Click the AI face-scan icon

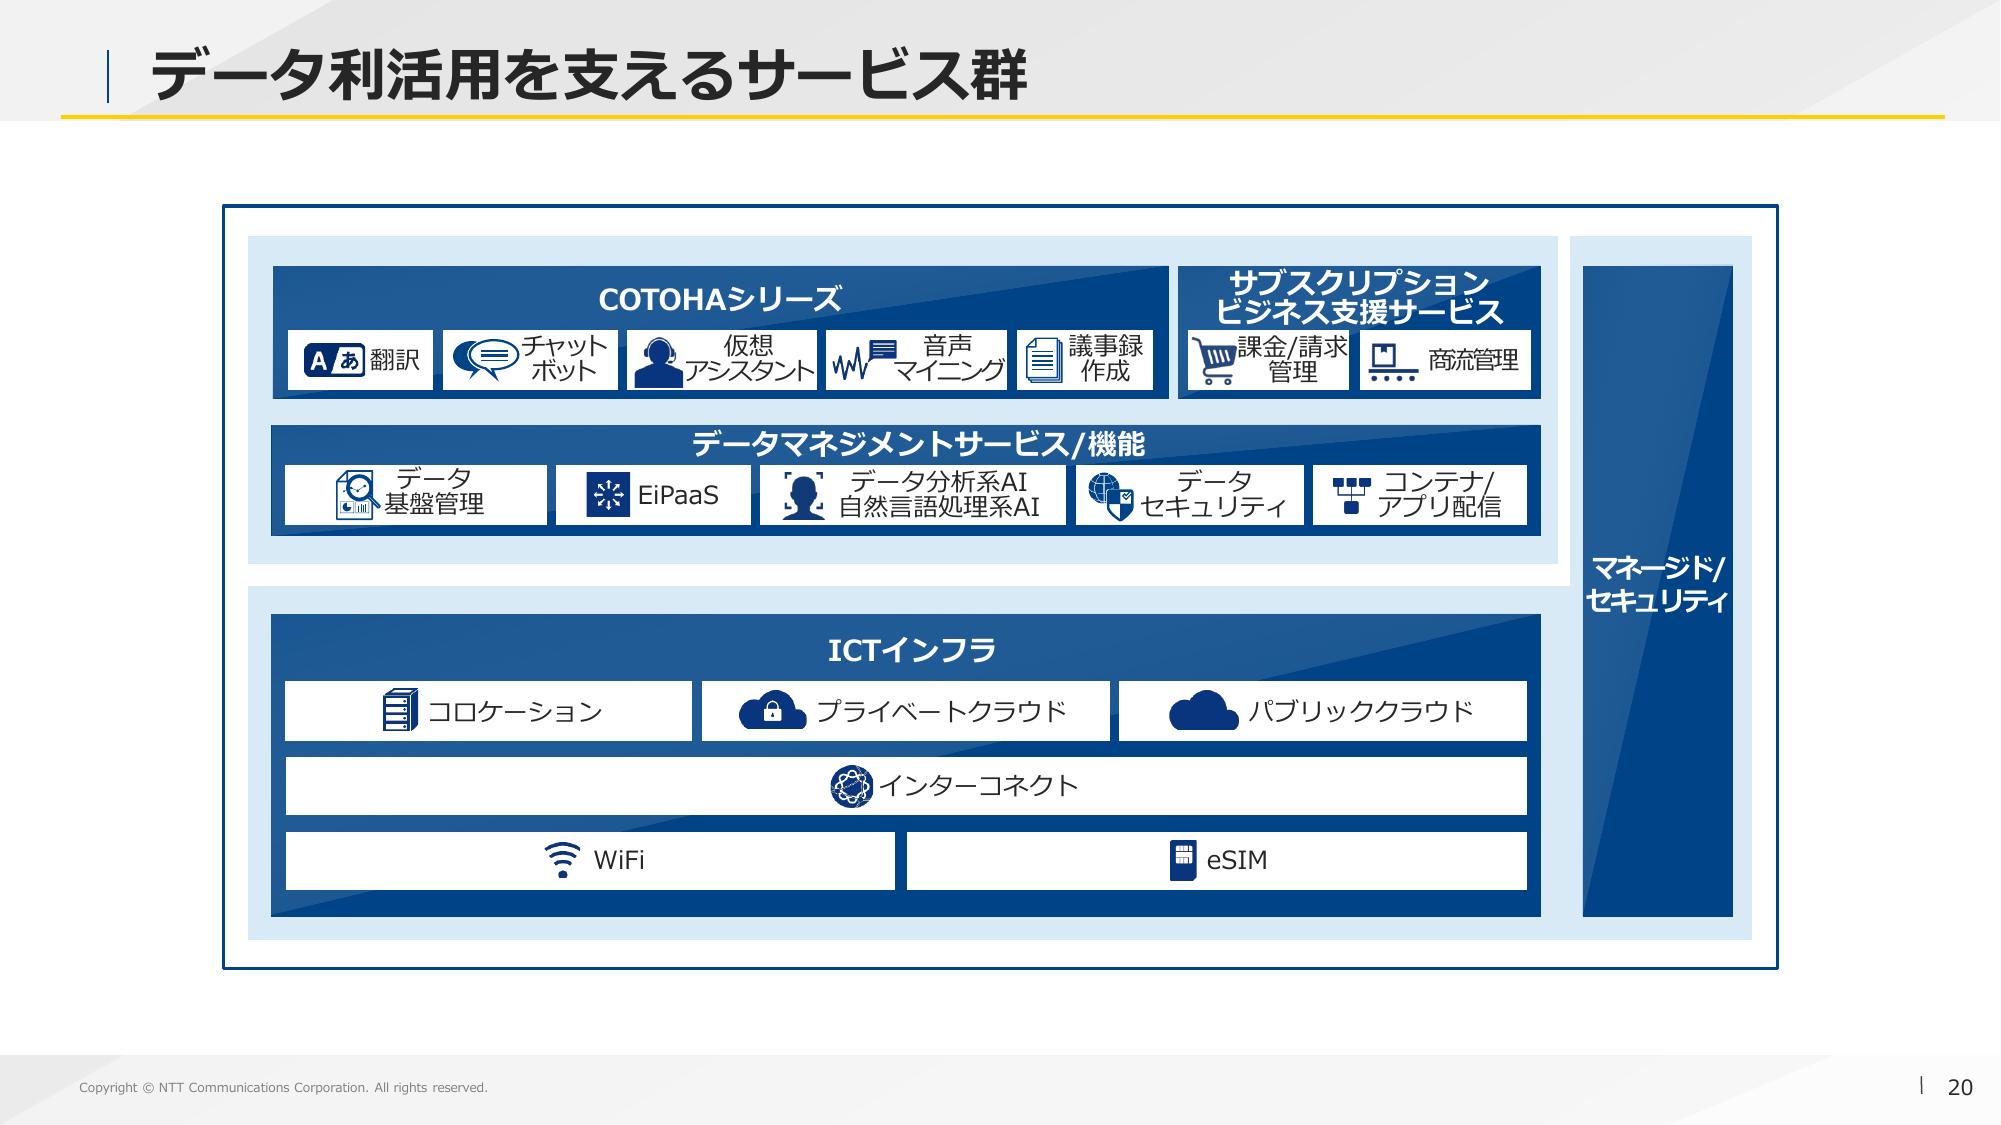(x=804, y=495)
